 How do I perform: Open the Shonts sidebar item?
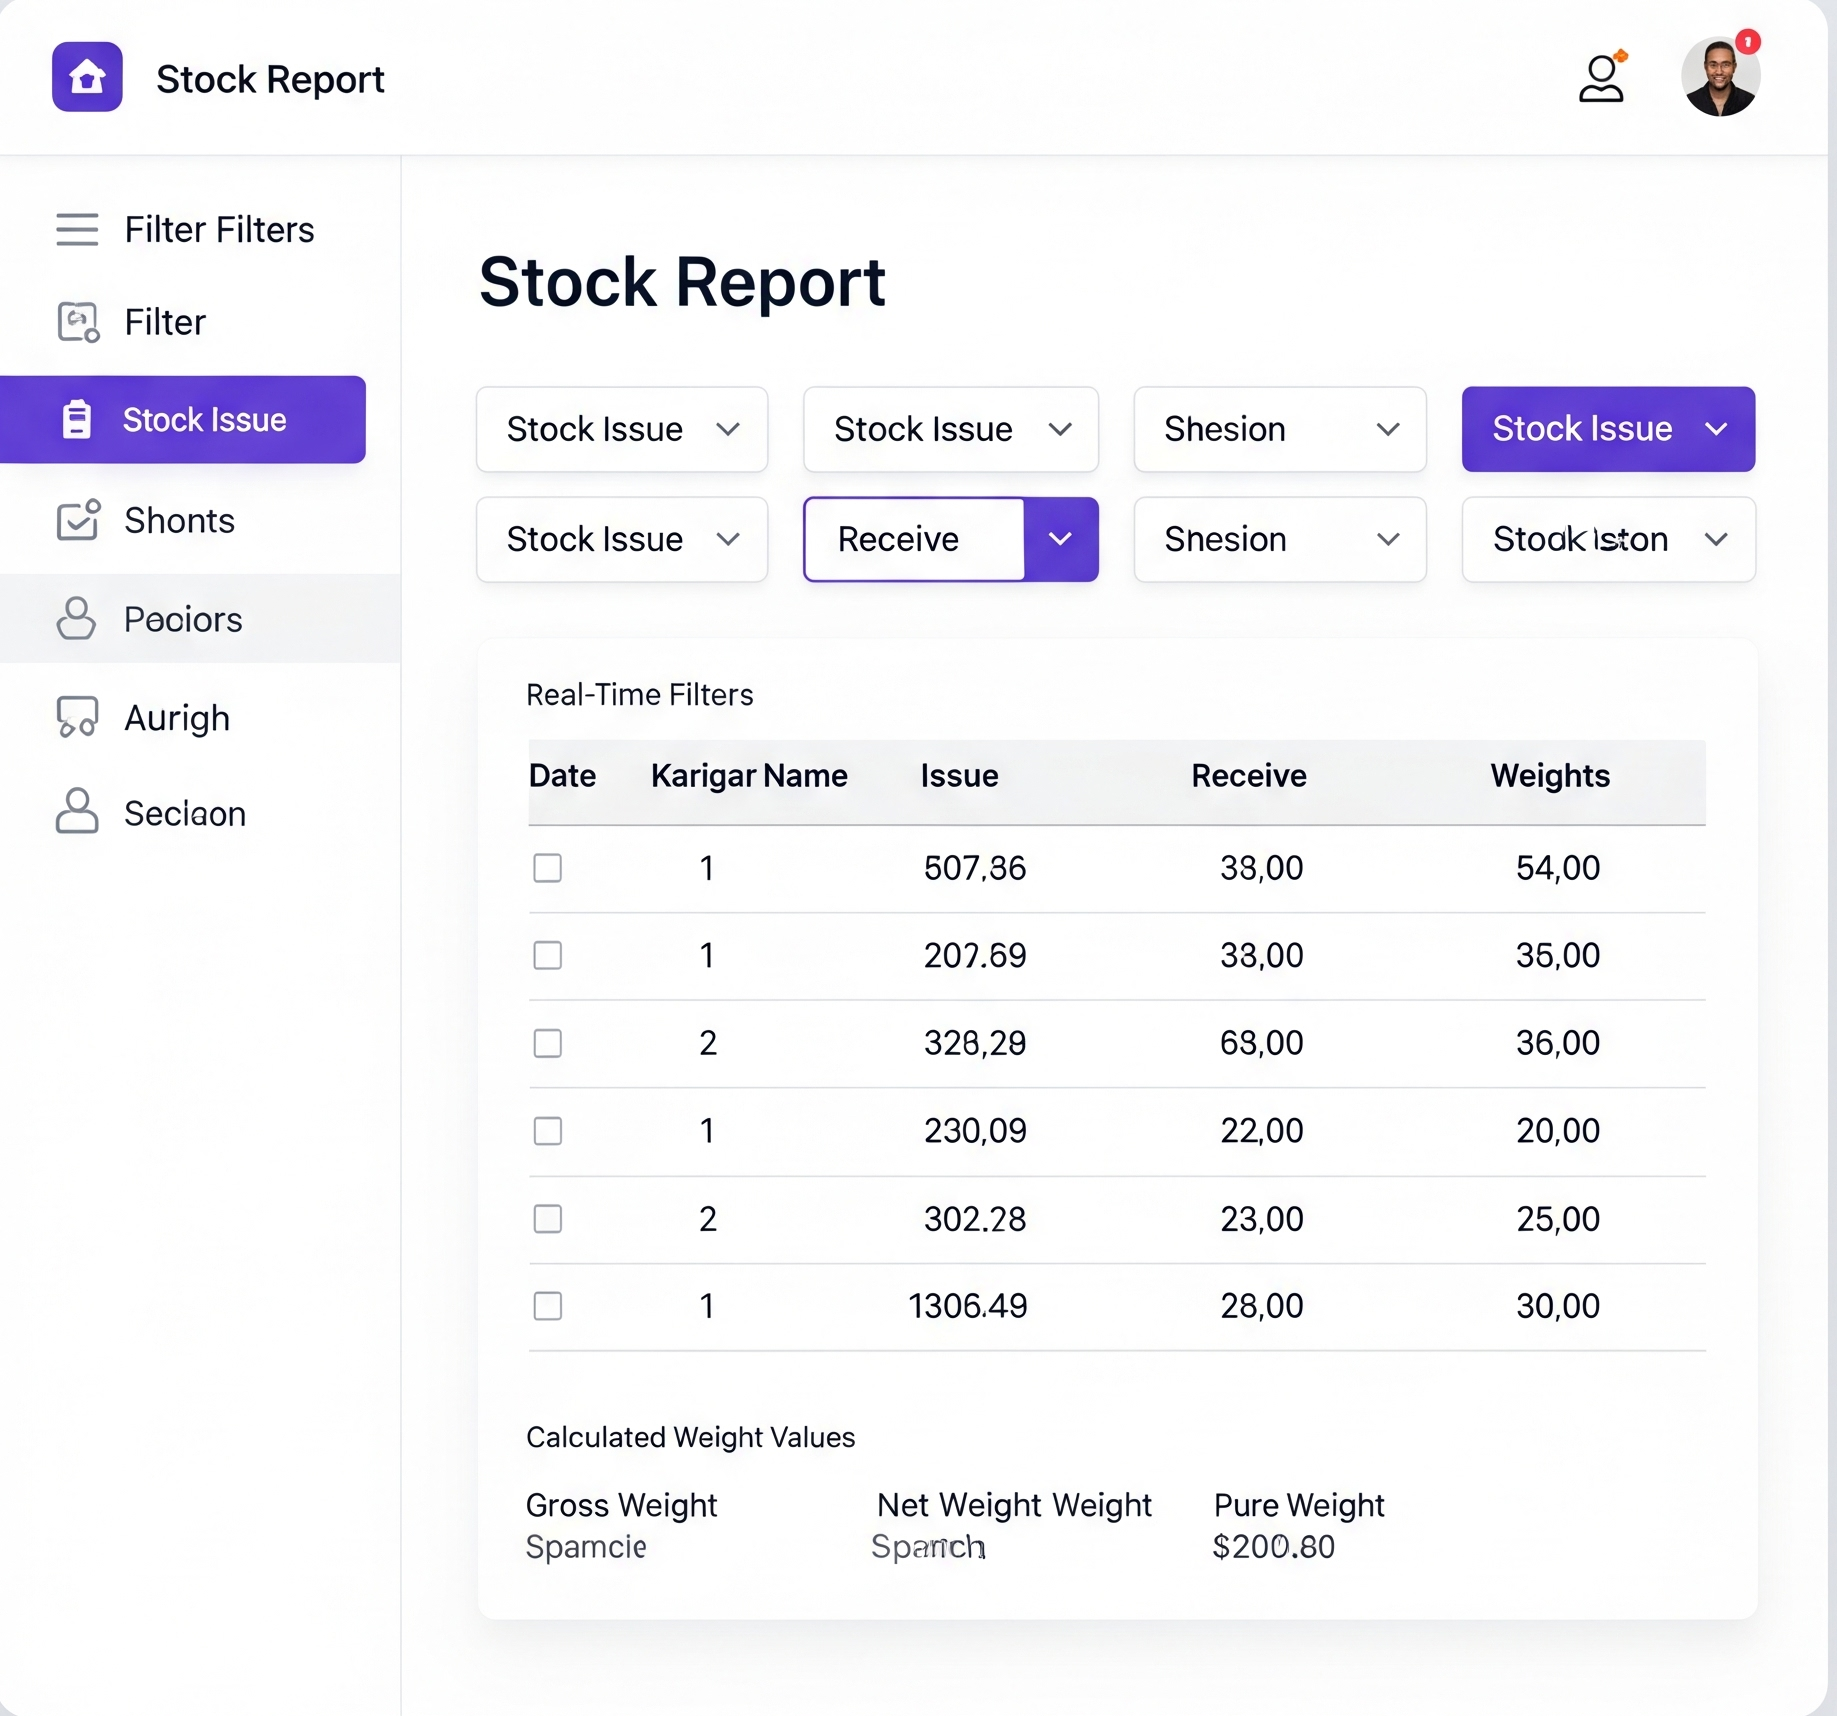coord(180,520)
